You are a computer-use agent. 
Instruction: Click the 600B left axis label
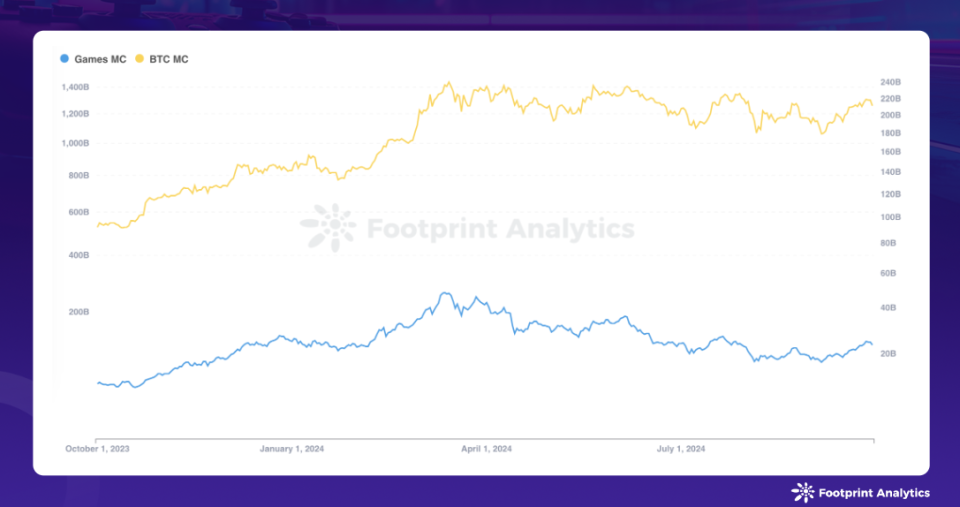[78, 212]
